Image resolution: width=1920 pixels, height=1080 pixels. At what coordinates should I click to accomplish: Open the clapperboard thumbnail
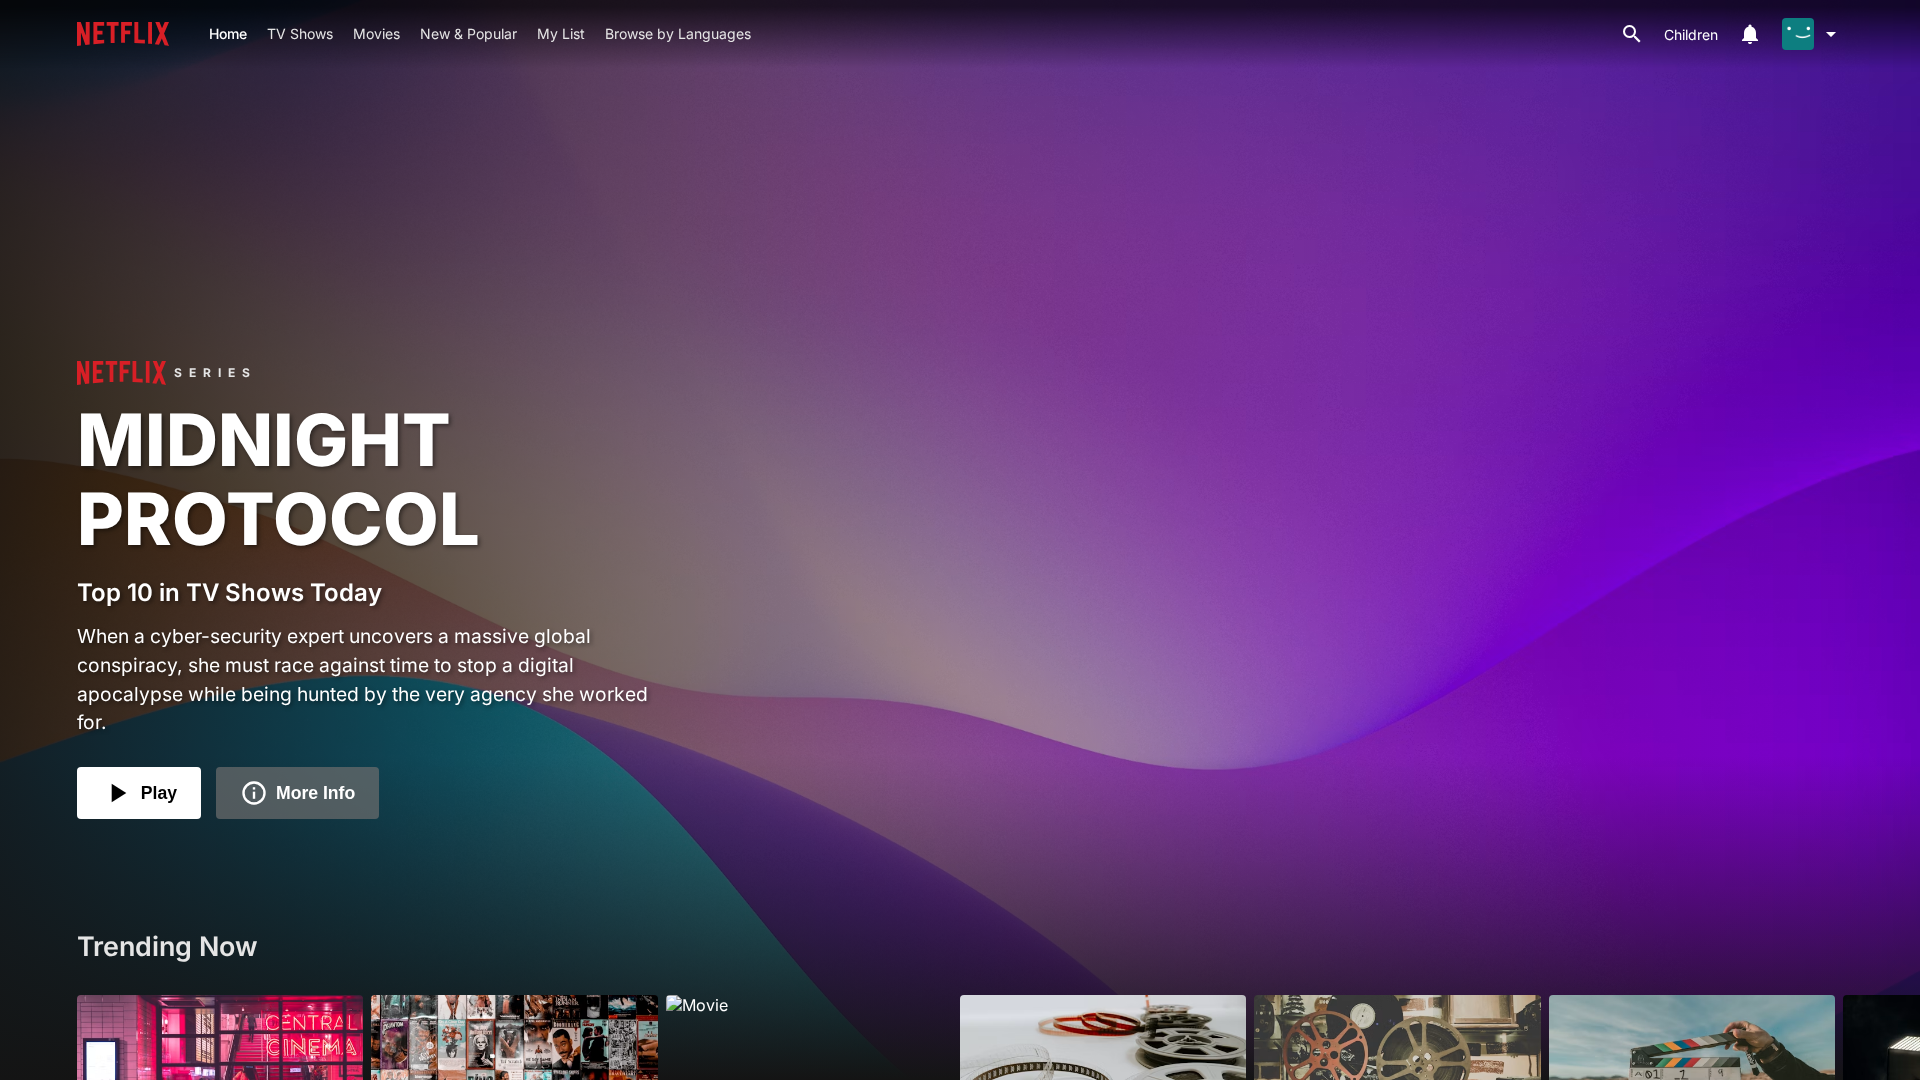click(x=1692, y=1037)
